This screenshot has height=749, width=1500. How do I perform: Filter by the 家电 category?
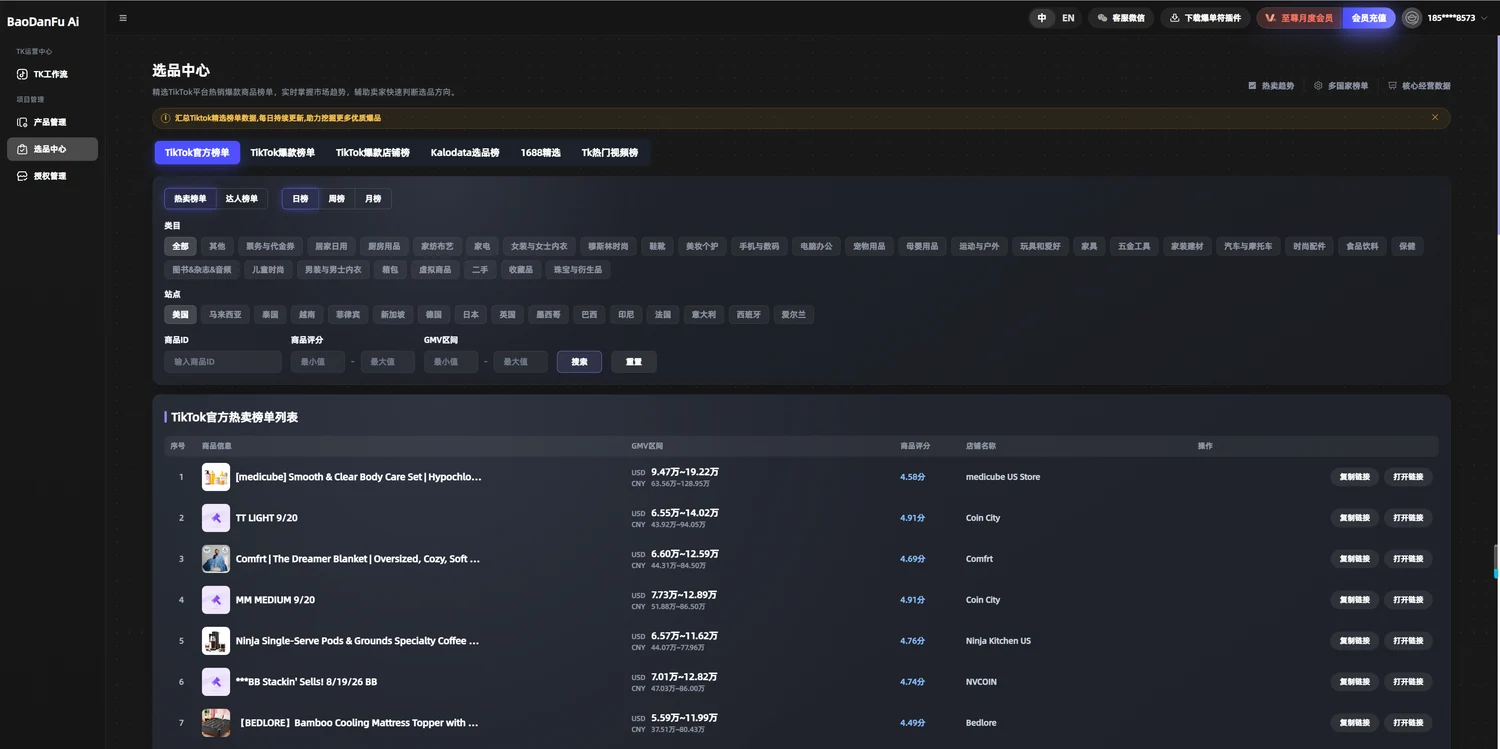click(482, 246)
